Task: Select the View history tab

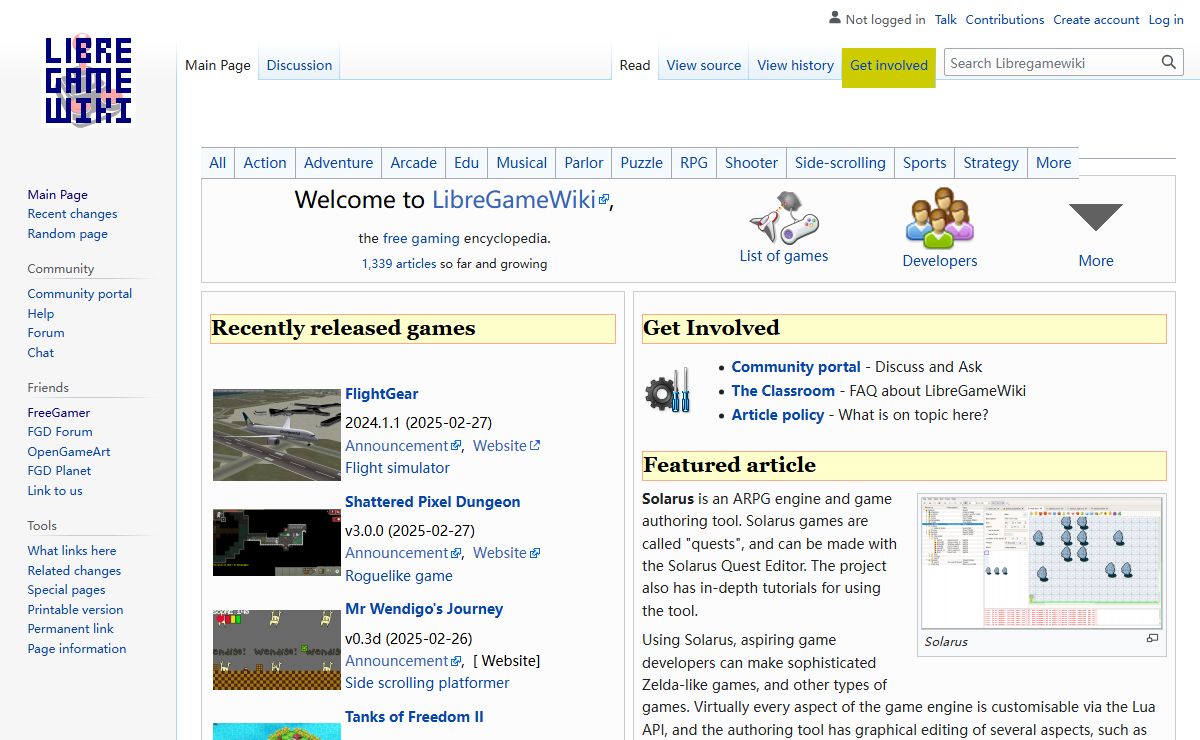Action: click(x=795, y=65)
